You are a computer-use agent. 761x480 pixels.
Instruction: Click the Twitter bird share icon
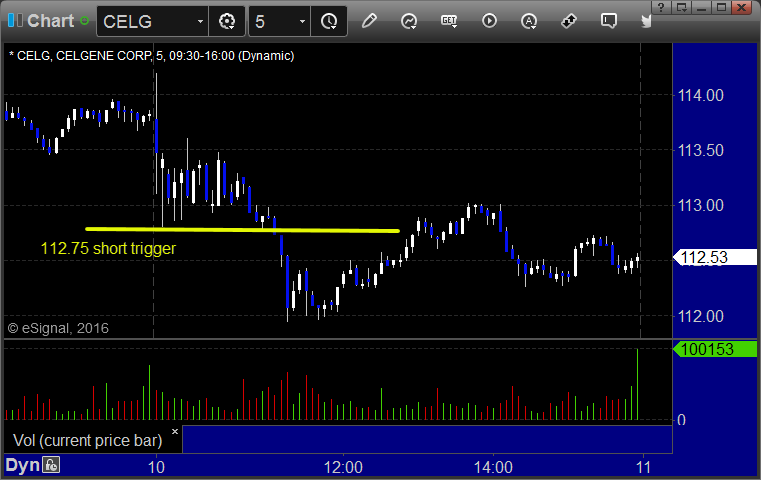646,21
